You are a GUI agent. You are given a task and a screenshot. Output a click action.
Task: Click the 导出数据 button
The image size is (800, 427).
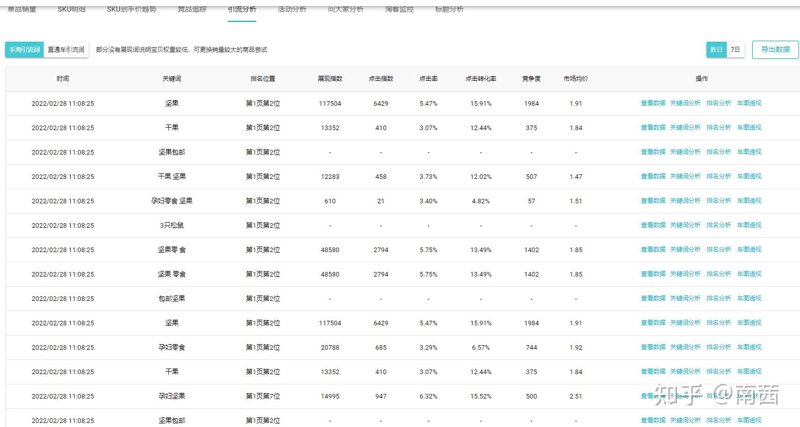pos(775,49)
